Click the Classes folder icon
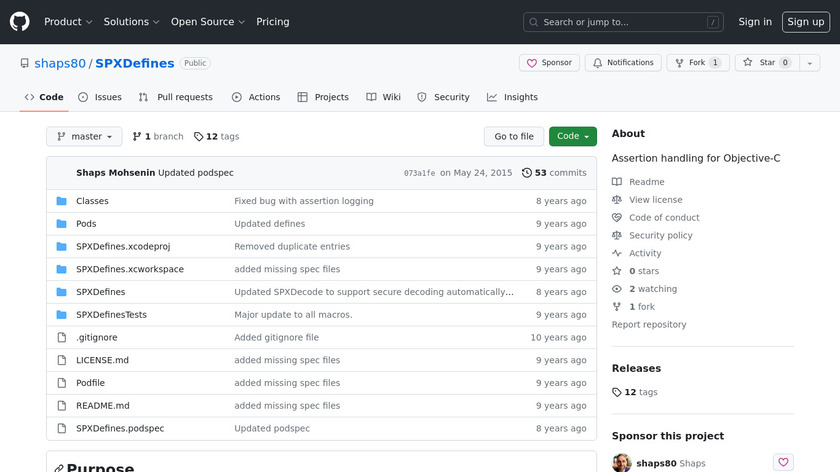The image size is (840, 472). coord(62,201)
